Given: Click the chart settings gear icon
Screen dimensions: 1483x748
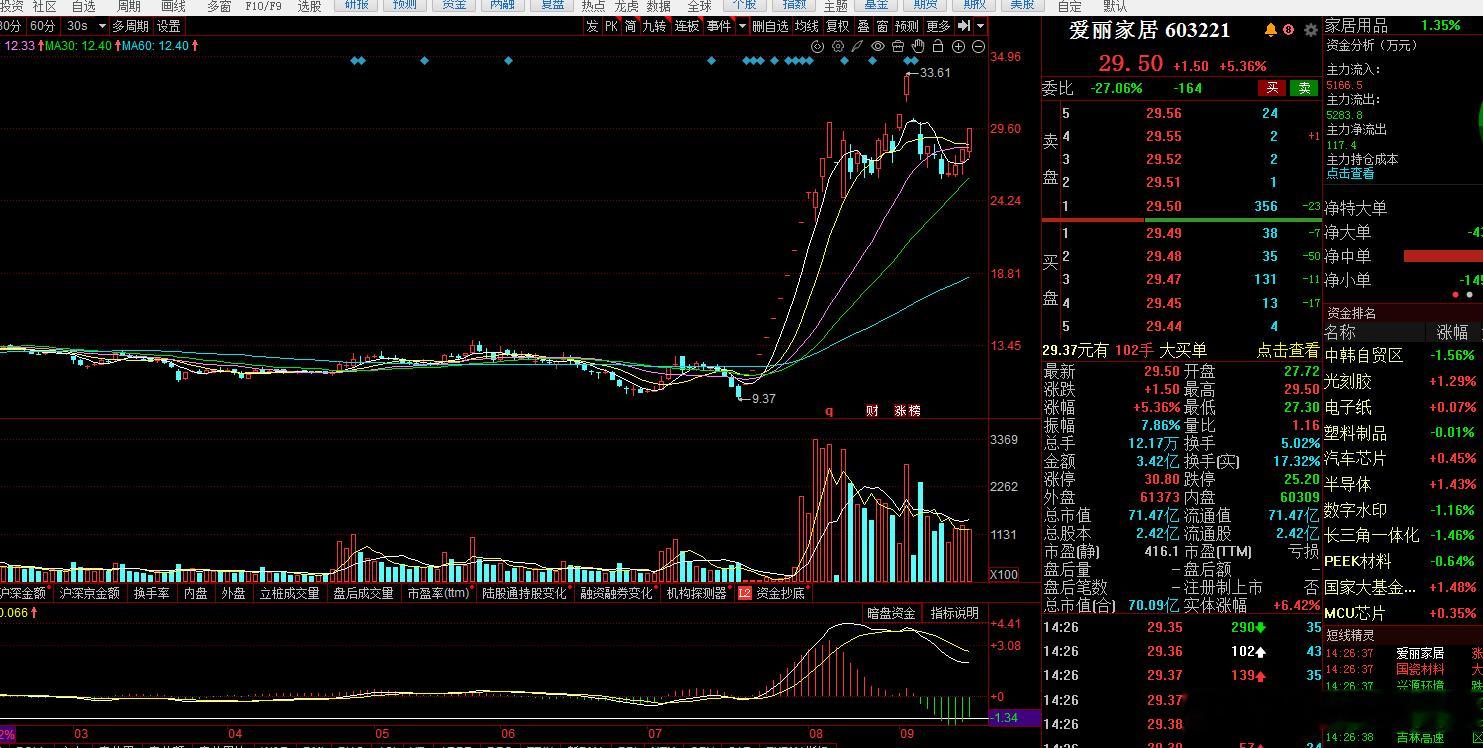Looking at the screenshot, I should (838, 46).
